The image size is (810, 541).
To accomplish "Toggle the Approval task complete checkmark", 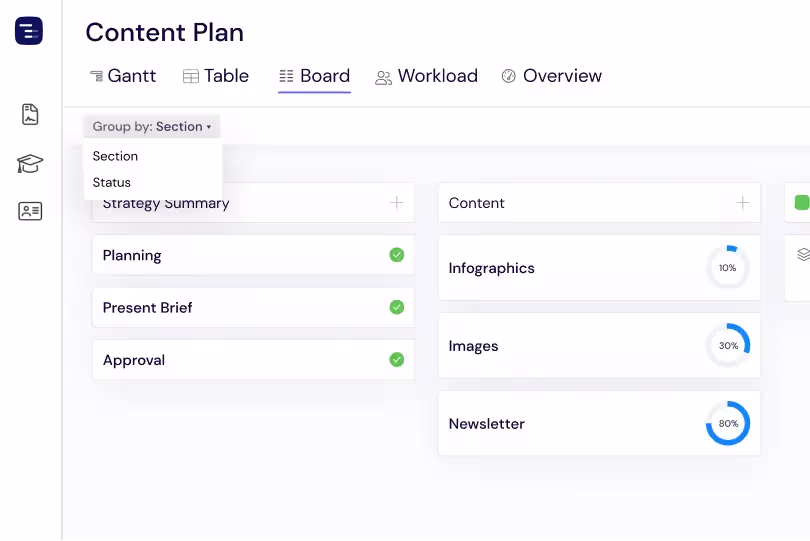I will coord(397,359).
